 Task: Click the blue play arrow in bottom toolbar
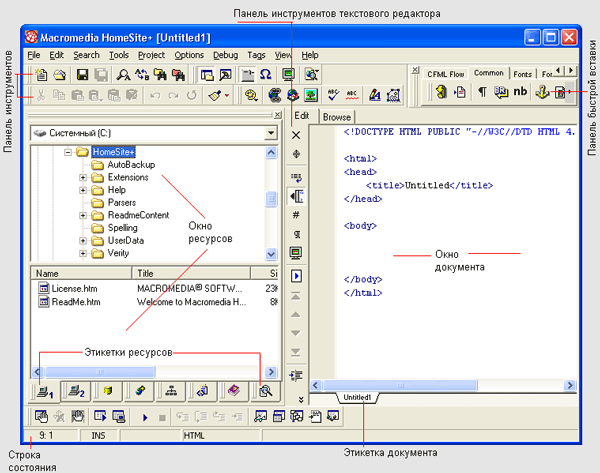[x=145, y=418]
